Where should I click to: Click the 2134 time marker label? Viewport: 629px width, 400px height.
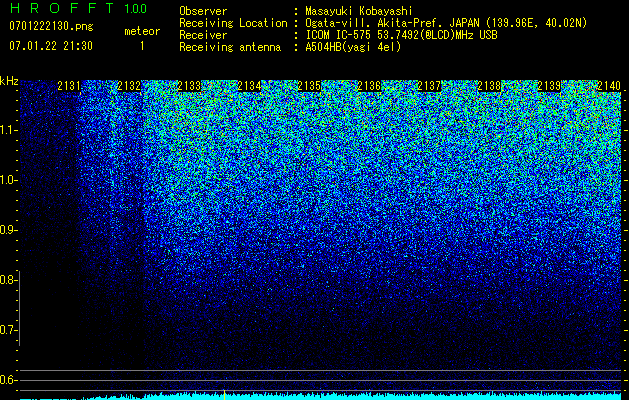point(249,86)
